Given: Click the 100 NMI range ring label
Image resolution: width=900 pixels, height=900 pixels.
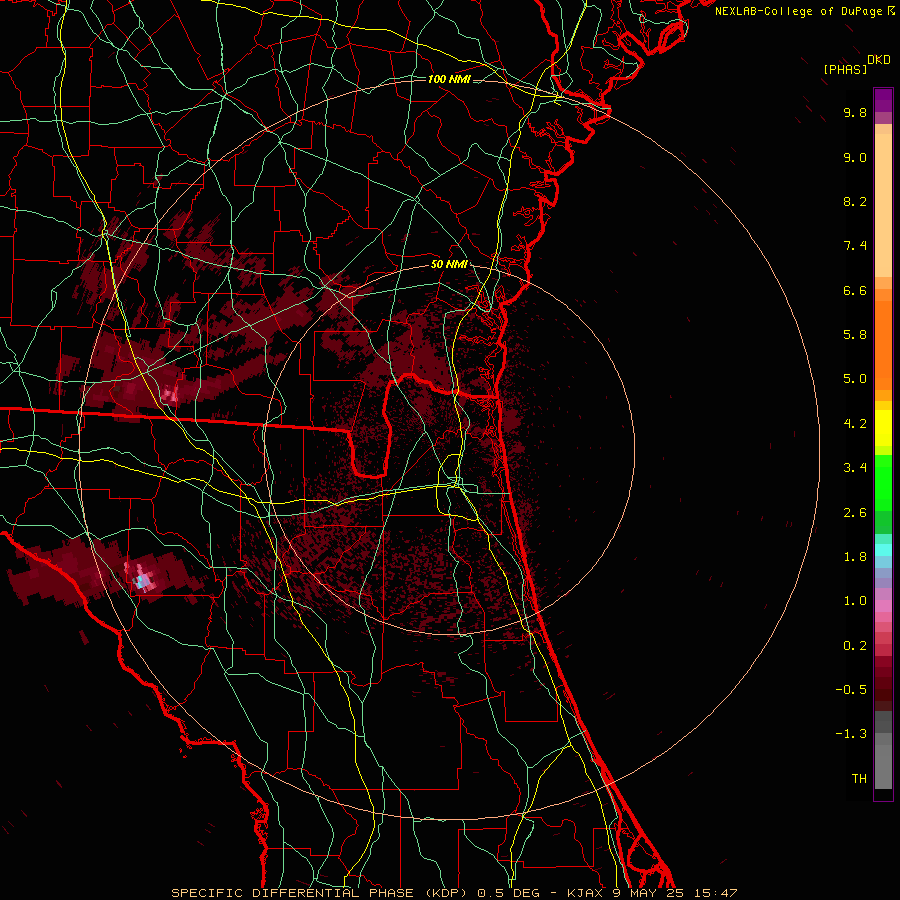Looking at the screenshot, I should pos(449,79).
